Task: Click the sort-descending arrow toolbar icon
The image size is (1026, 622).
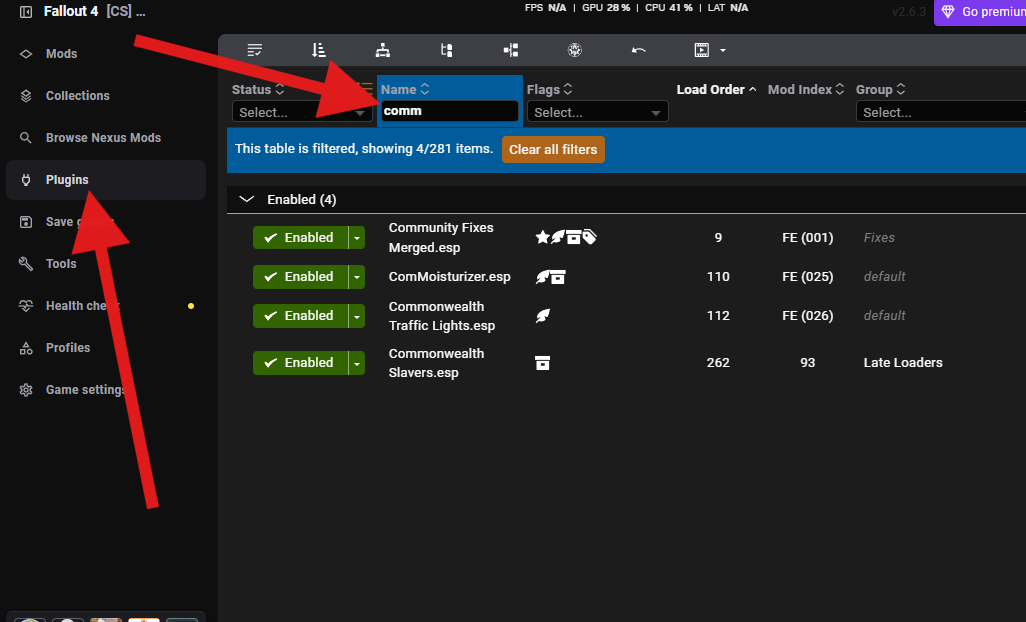Action: (319, 50)
